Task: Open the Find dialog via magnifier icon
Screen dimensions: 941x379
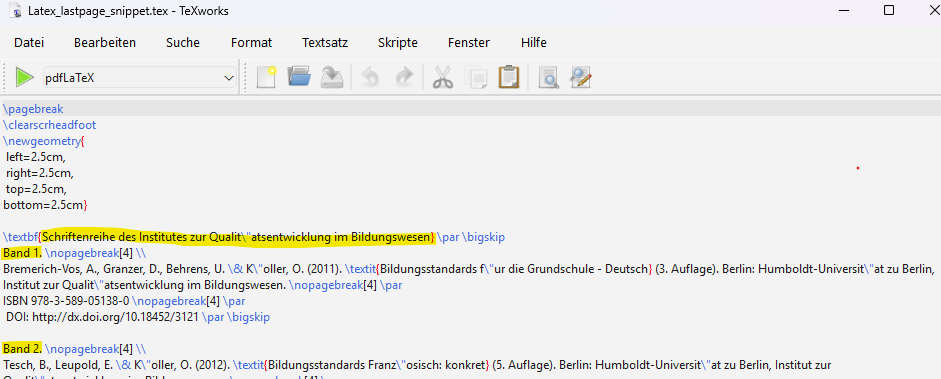Action: (549, 77)
